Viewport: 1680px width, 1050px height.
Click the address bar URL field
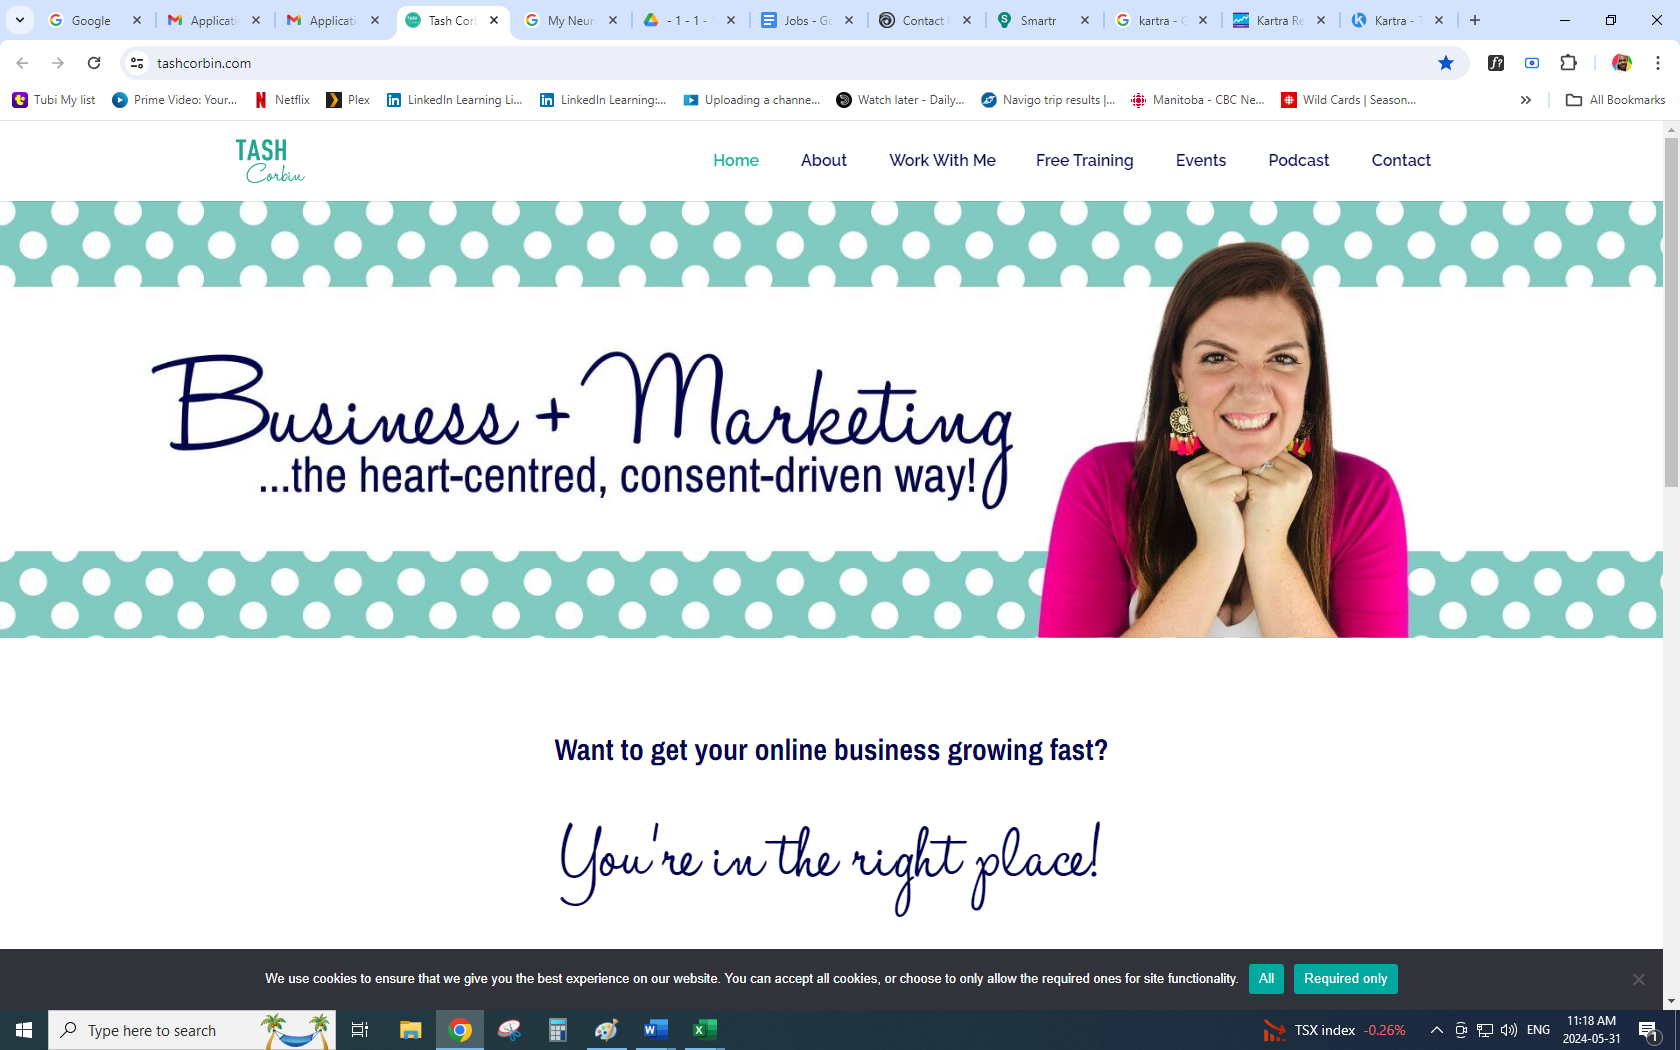[x=700, y=63]
